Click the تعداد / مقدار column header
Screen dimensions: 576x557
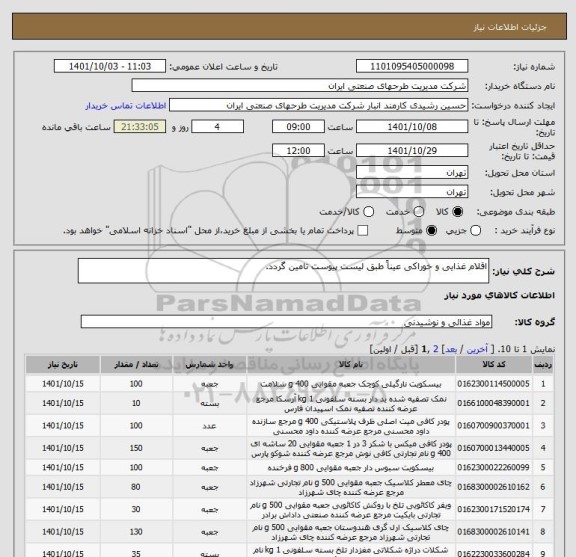point(136,364)
